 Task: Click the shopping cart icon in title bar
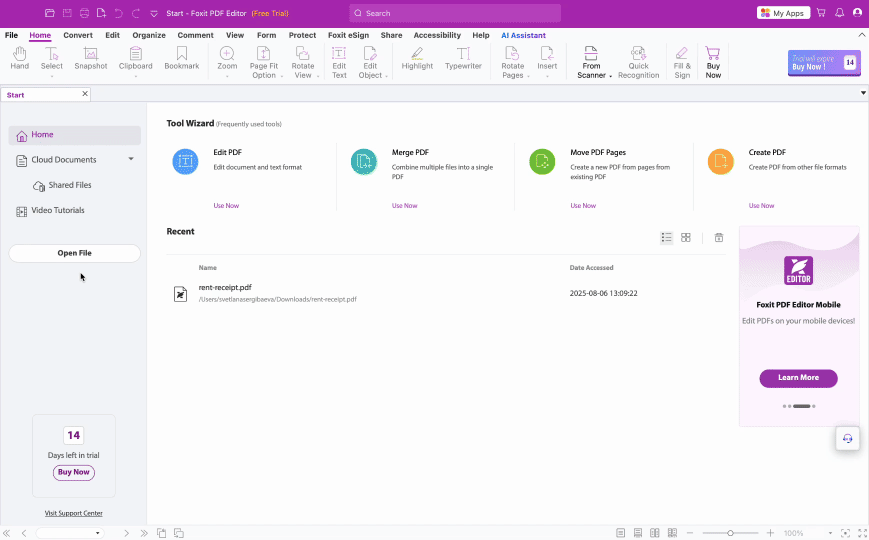pos(821,13)
